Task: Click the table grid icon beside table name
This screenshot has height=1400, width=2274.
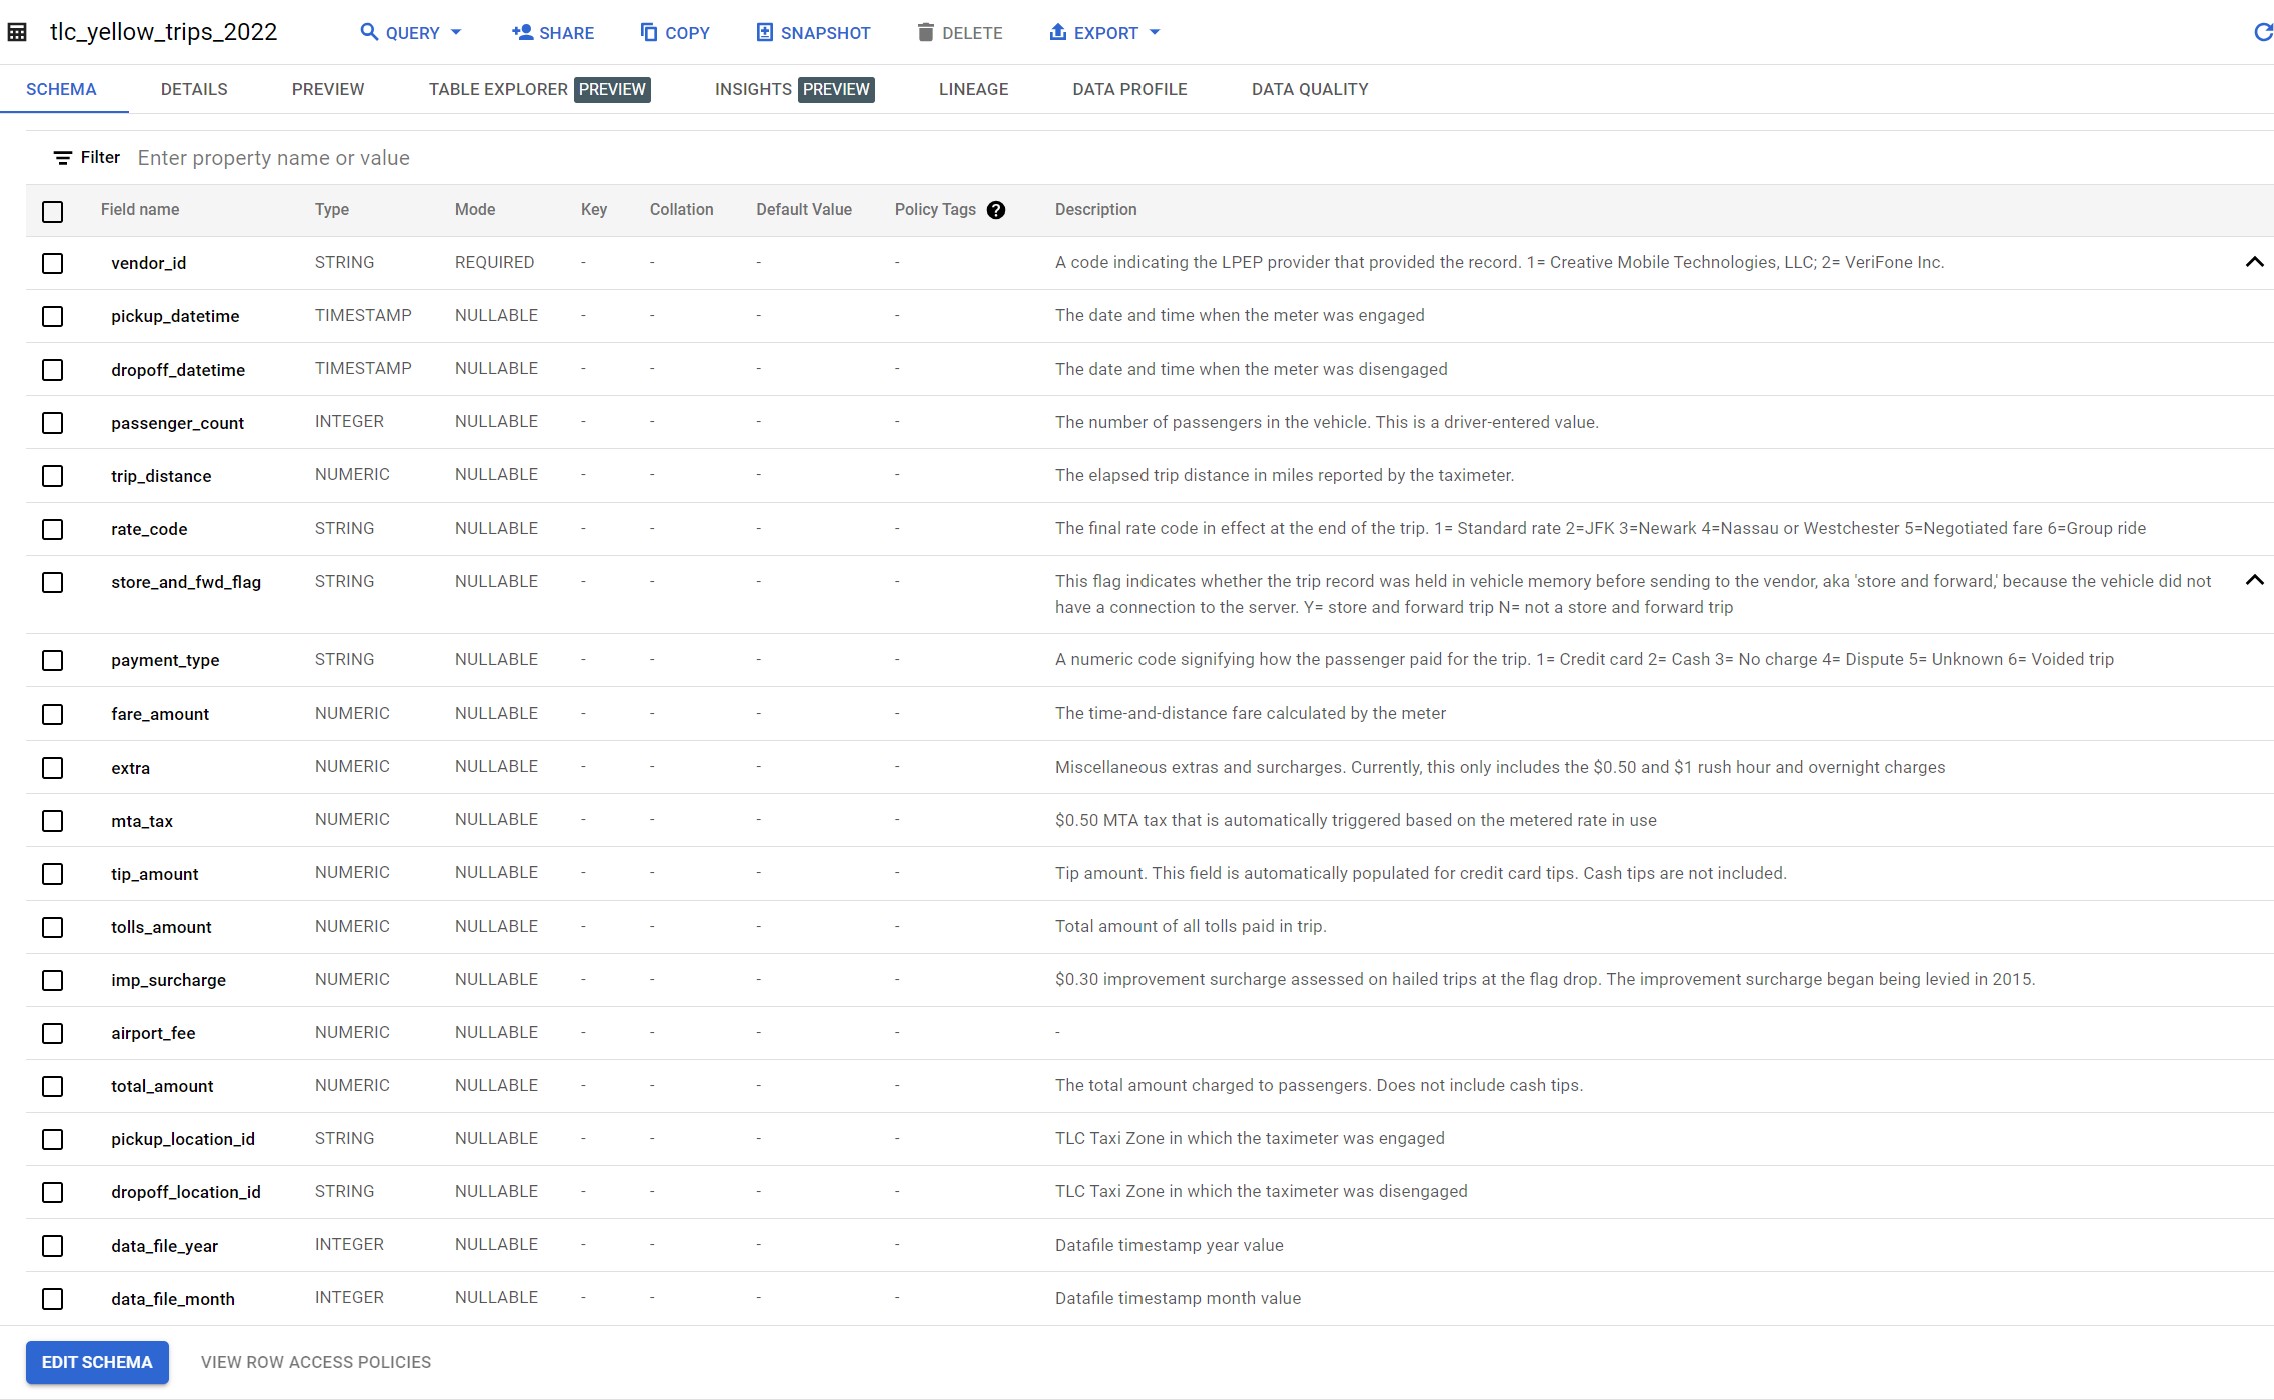Action: (x=17, y=32)
